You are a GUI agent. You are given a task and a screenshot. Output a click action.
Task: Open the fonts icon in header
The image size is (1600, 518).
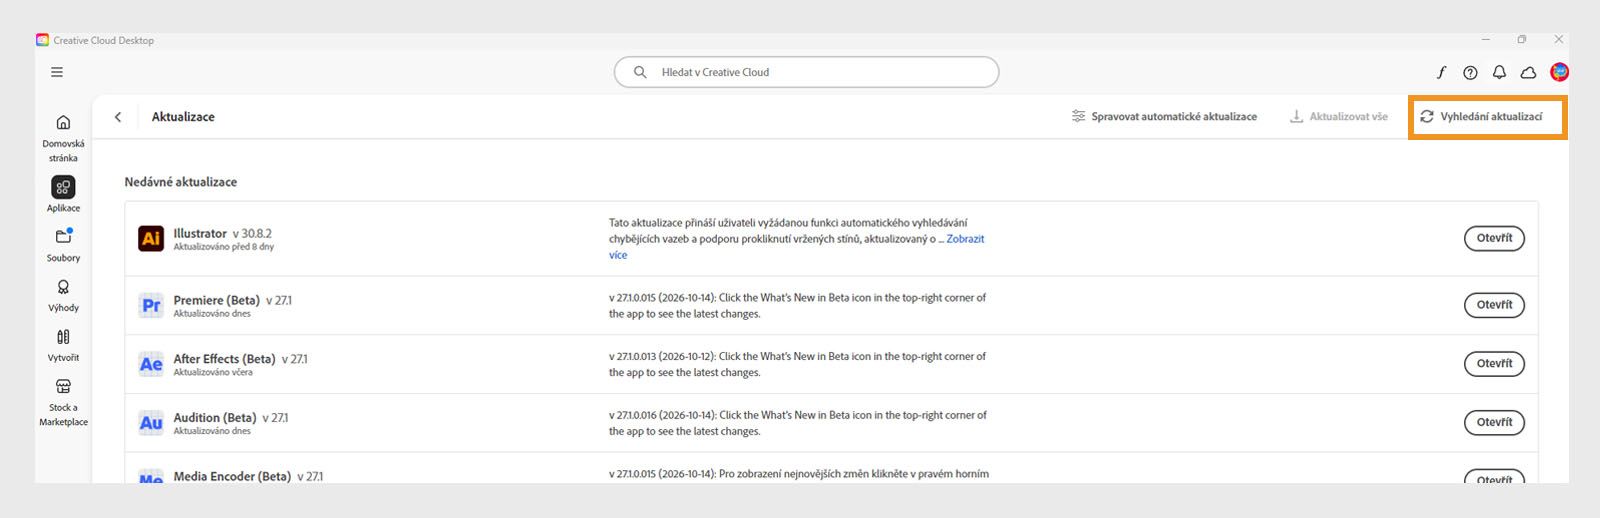tap(1441, 72)
